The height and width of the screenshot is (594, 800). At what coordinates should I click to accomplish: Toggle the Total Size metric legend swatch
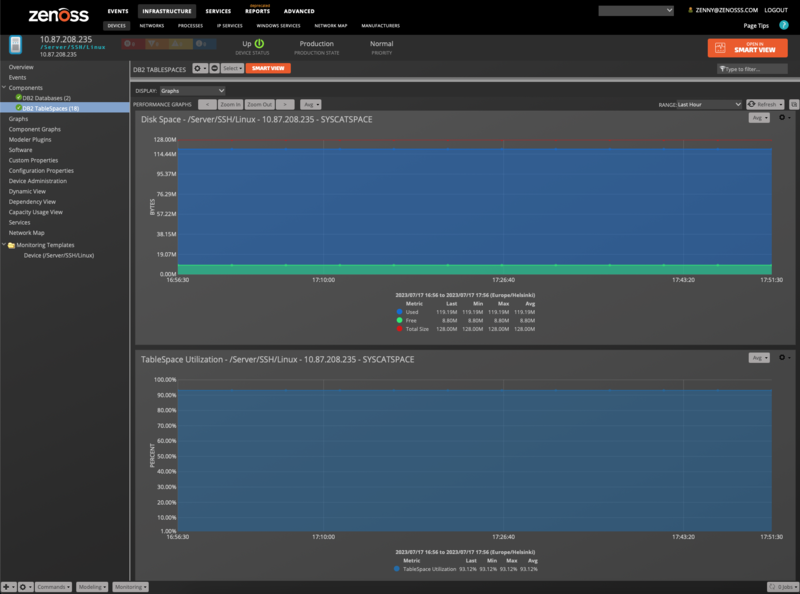coord(399,329)
